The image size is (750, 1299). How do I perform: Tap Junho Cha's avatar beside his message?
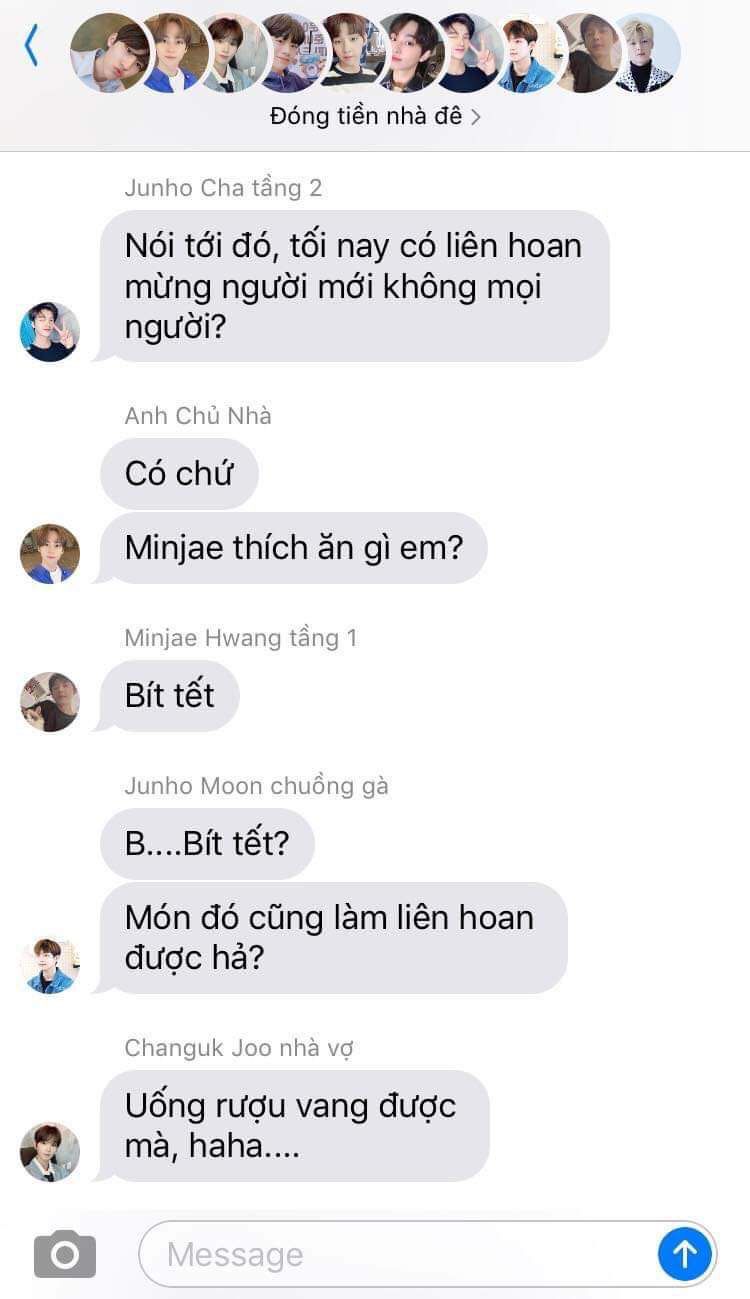50,332
